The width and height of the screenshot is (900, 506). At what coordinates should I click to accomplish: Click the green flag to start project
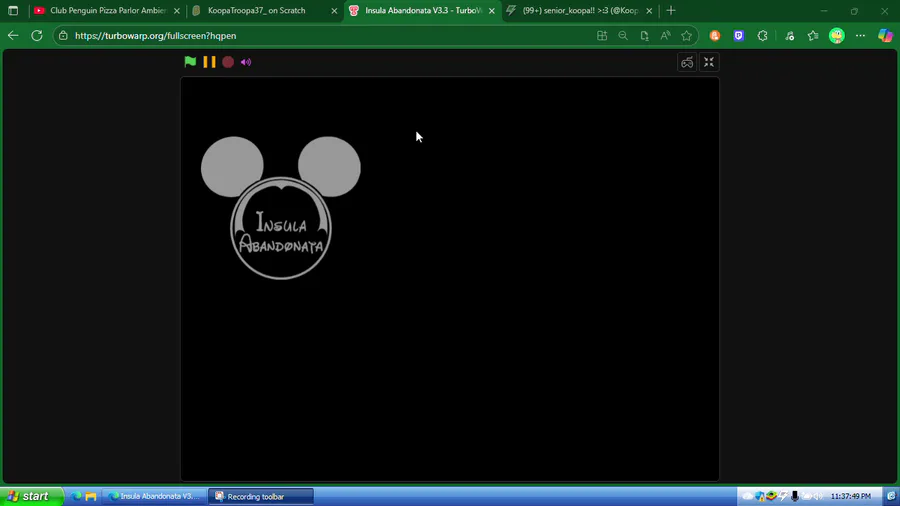[190, 62]
